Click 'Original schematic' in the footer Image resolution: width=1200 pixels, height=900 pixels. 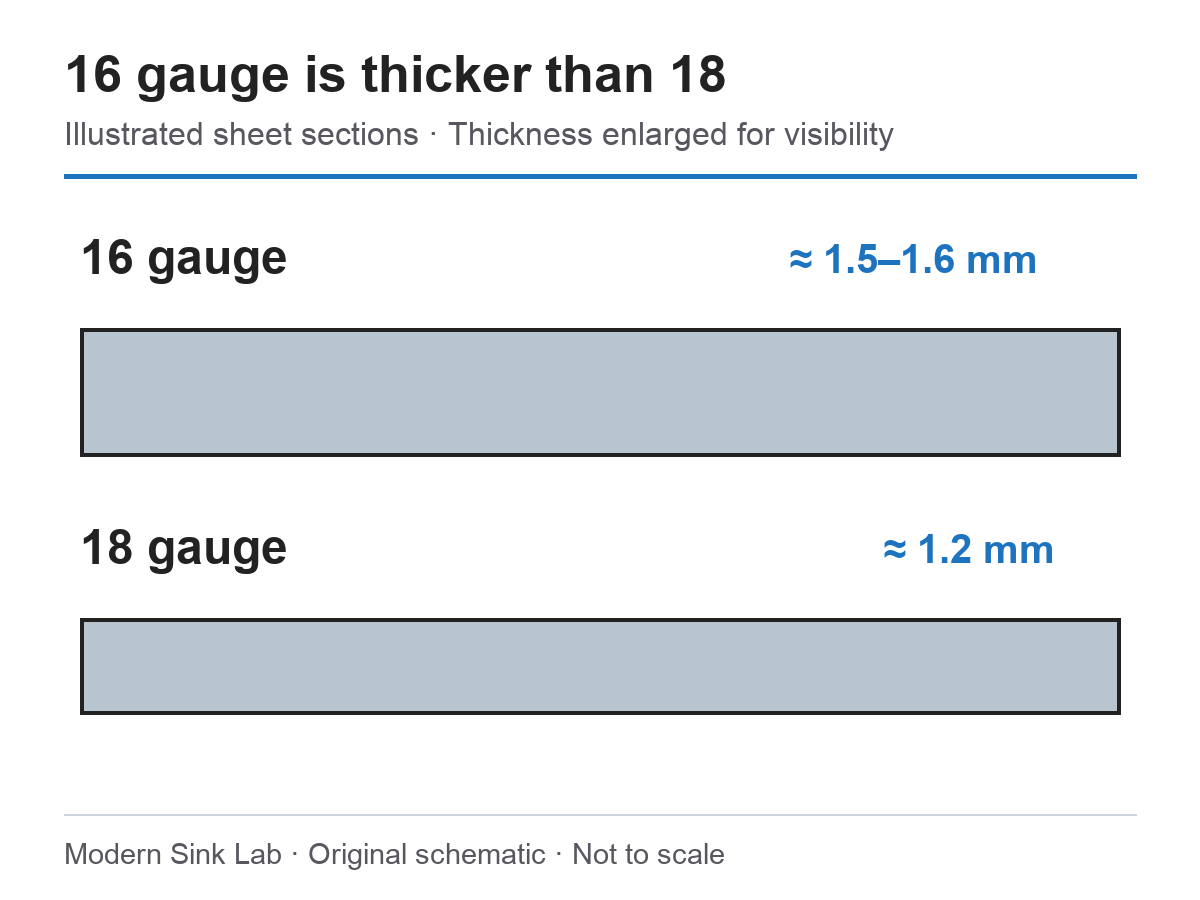(427, 855)
